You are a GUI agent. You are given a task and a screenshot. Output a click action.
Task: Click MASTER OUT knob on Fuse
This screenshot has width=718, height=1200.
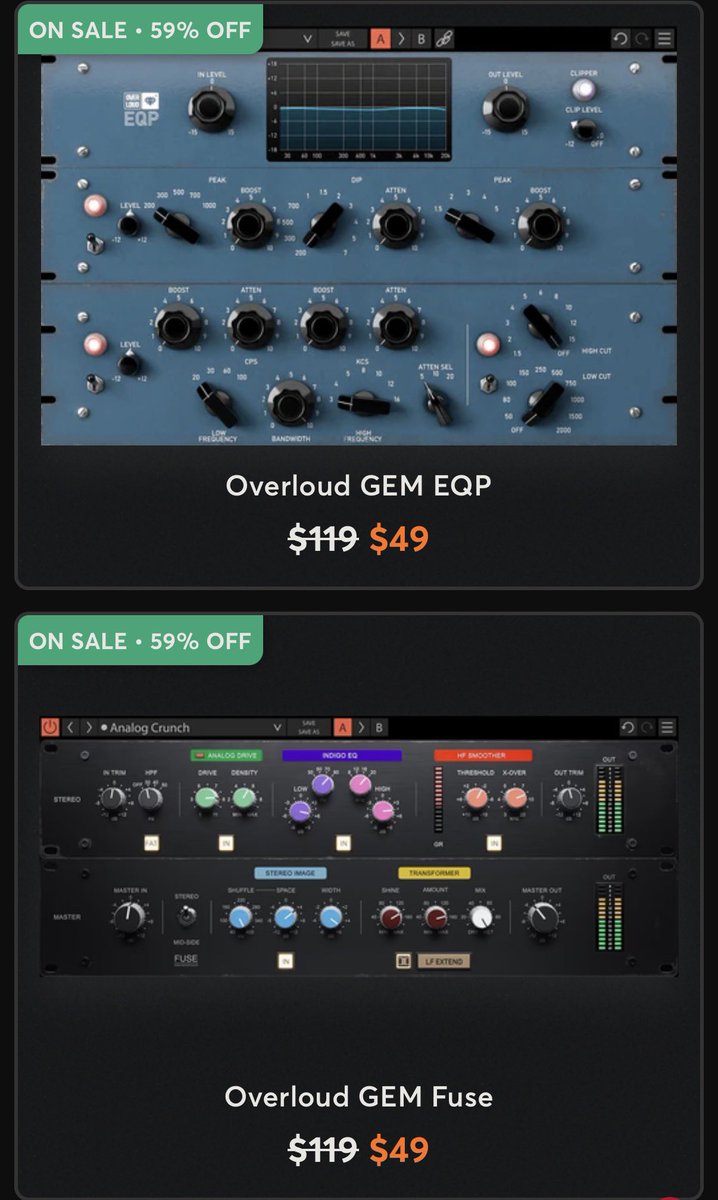(x=542, y=916)
